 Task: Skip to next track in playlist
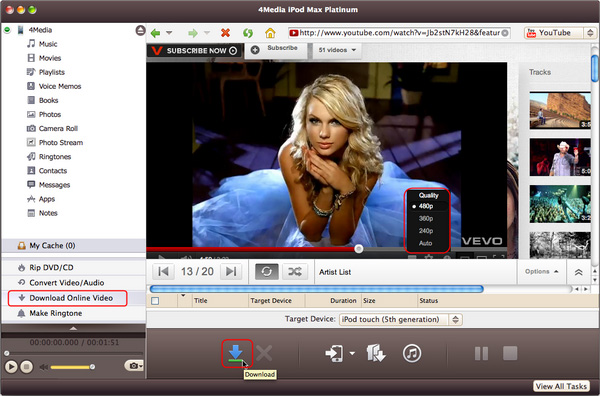pos(231,272)
